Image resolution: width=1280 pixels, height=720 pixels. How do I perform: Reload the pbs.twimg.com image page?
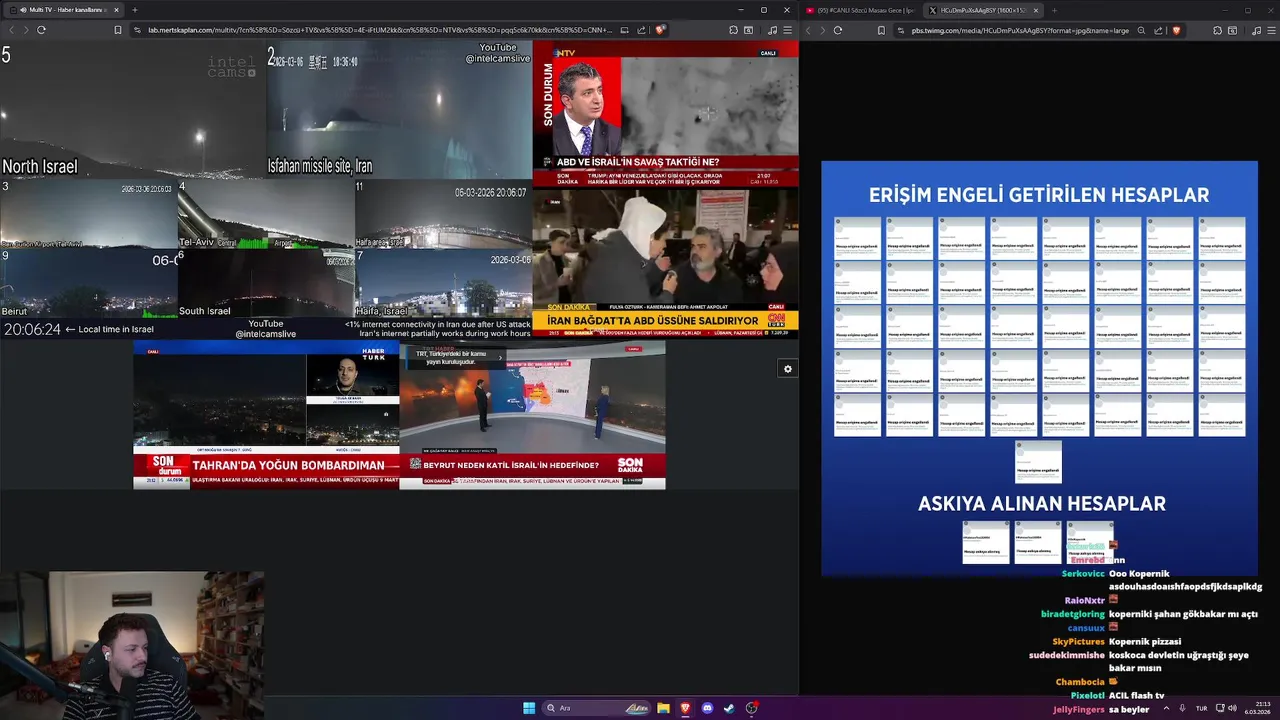[x=838, y=30]
